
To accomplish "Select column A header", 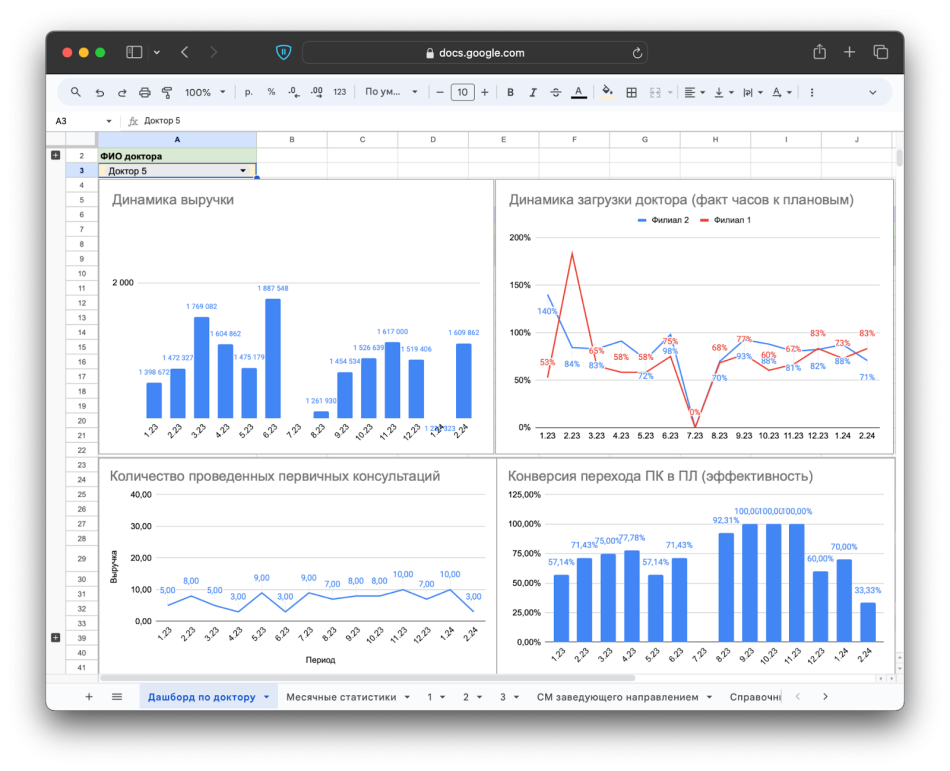I will [x=178, y=139].
